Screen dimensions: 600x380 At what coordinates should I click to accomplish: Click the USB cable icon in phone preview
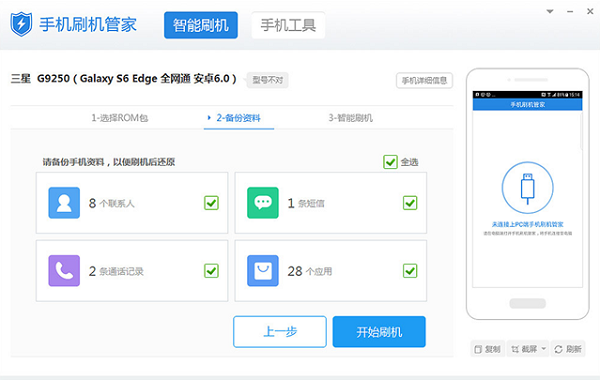527,188
